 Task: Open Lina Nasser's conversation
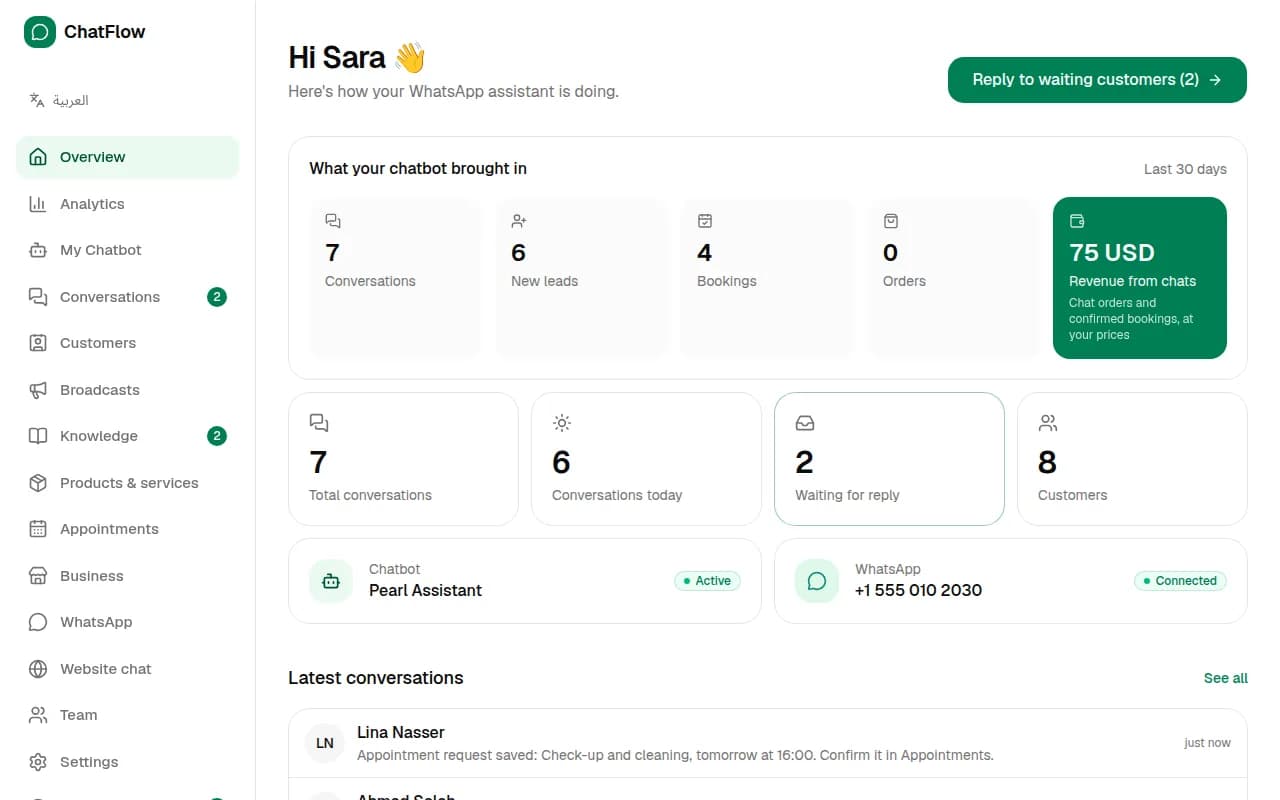768,743
